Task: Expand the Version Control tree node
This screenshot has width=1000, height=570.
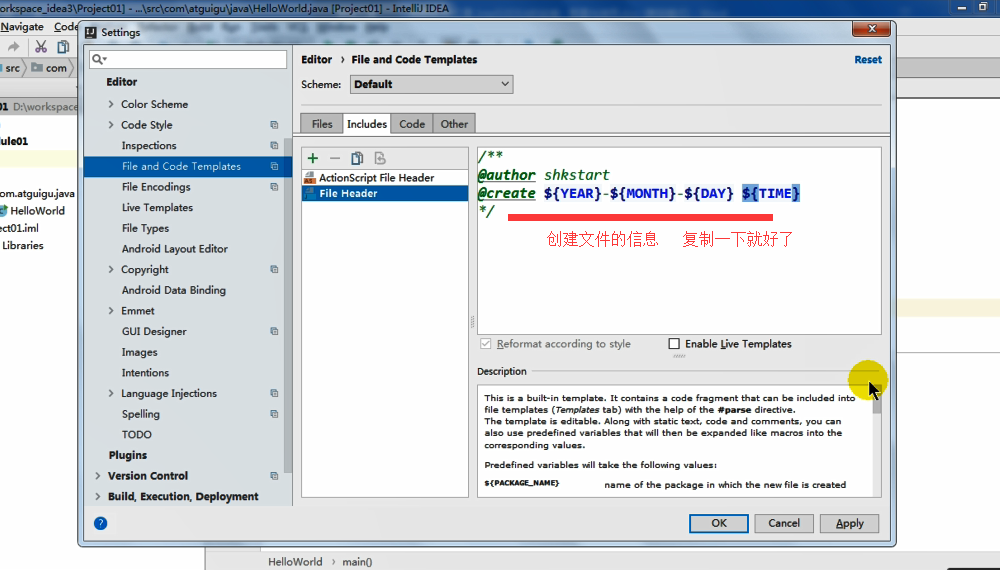Action: (98, 476)
